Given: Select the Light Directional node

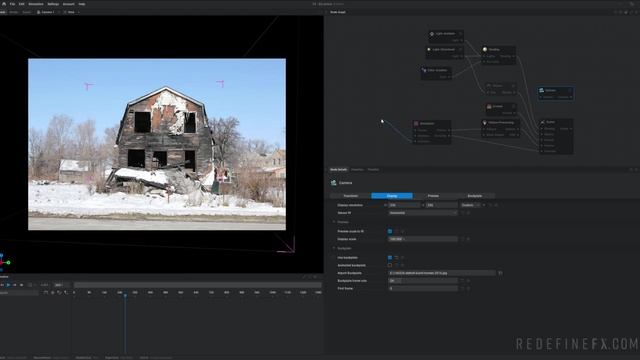Looking at the screenshot, I should click(x=444, y=52).
